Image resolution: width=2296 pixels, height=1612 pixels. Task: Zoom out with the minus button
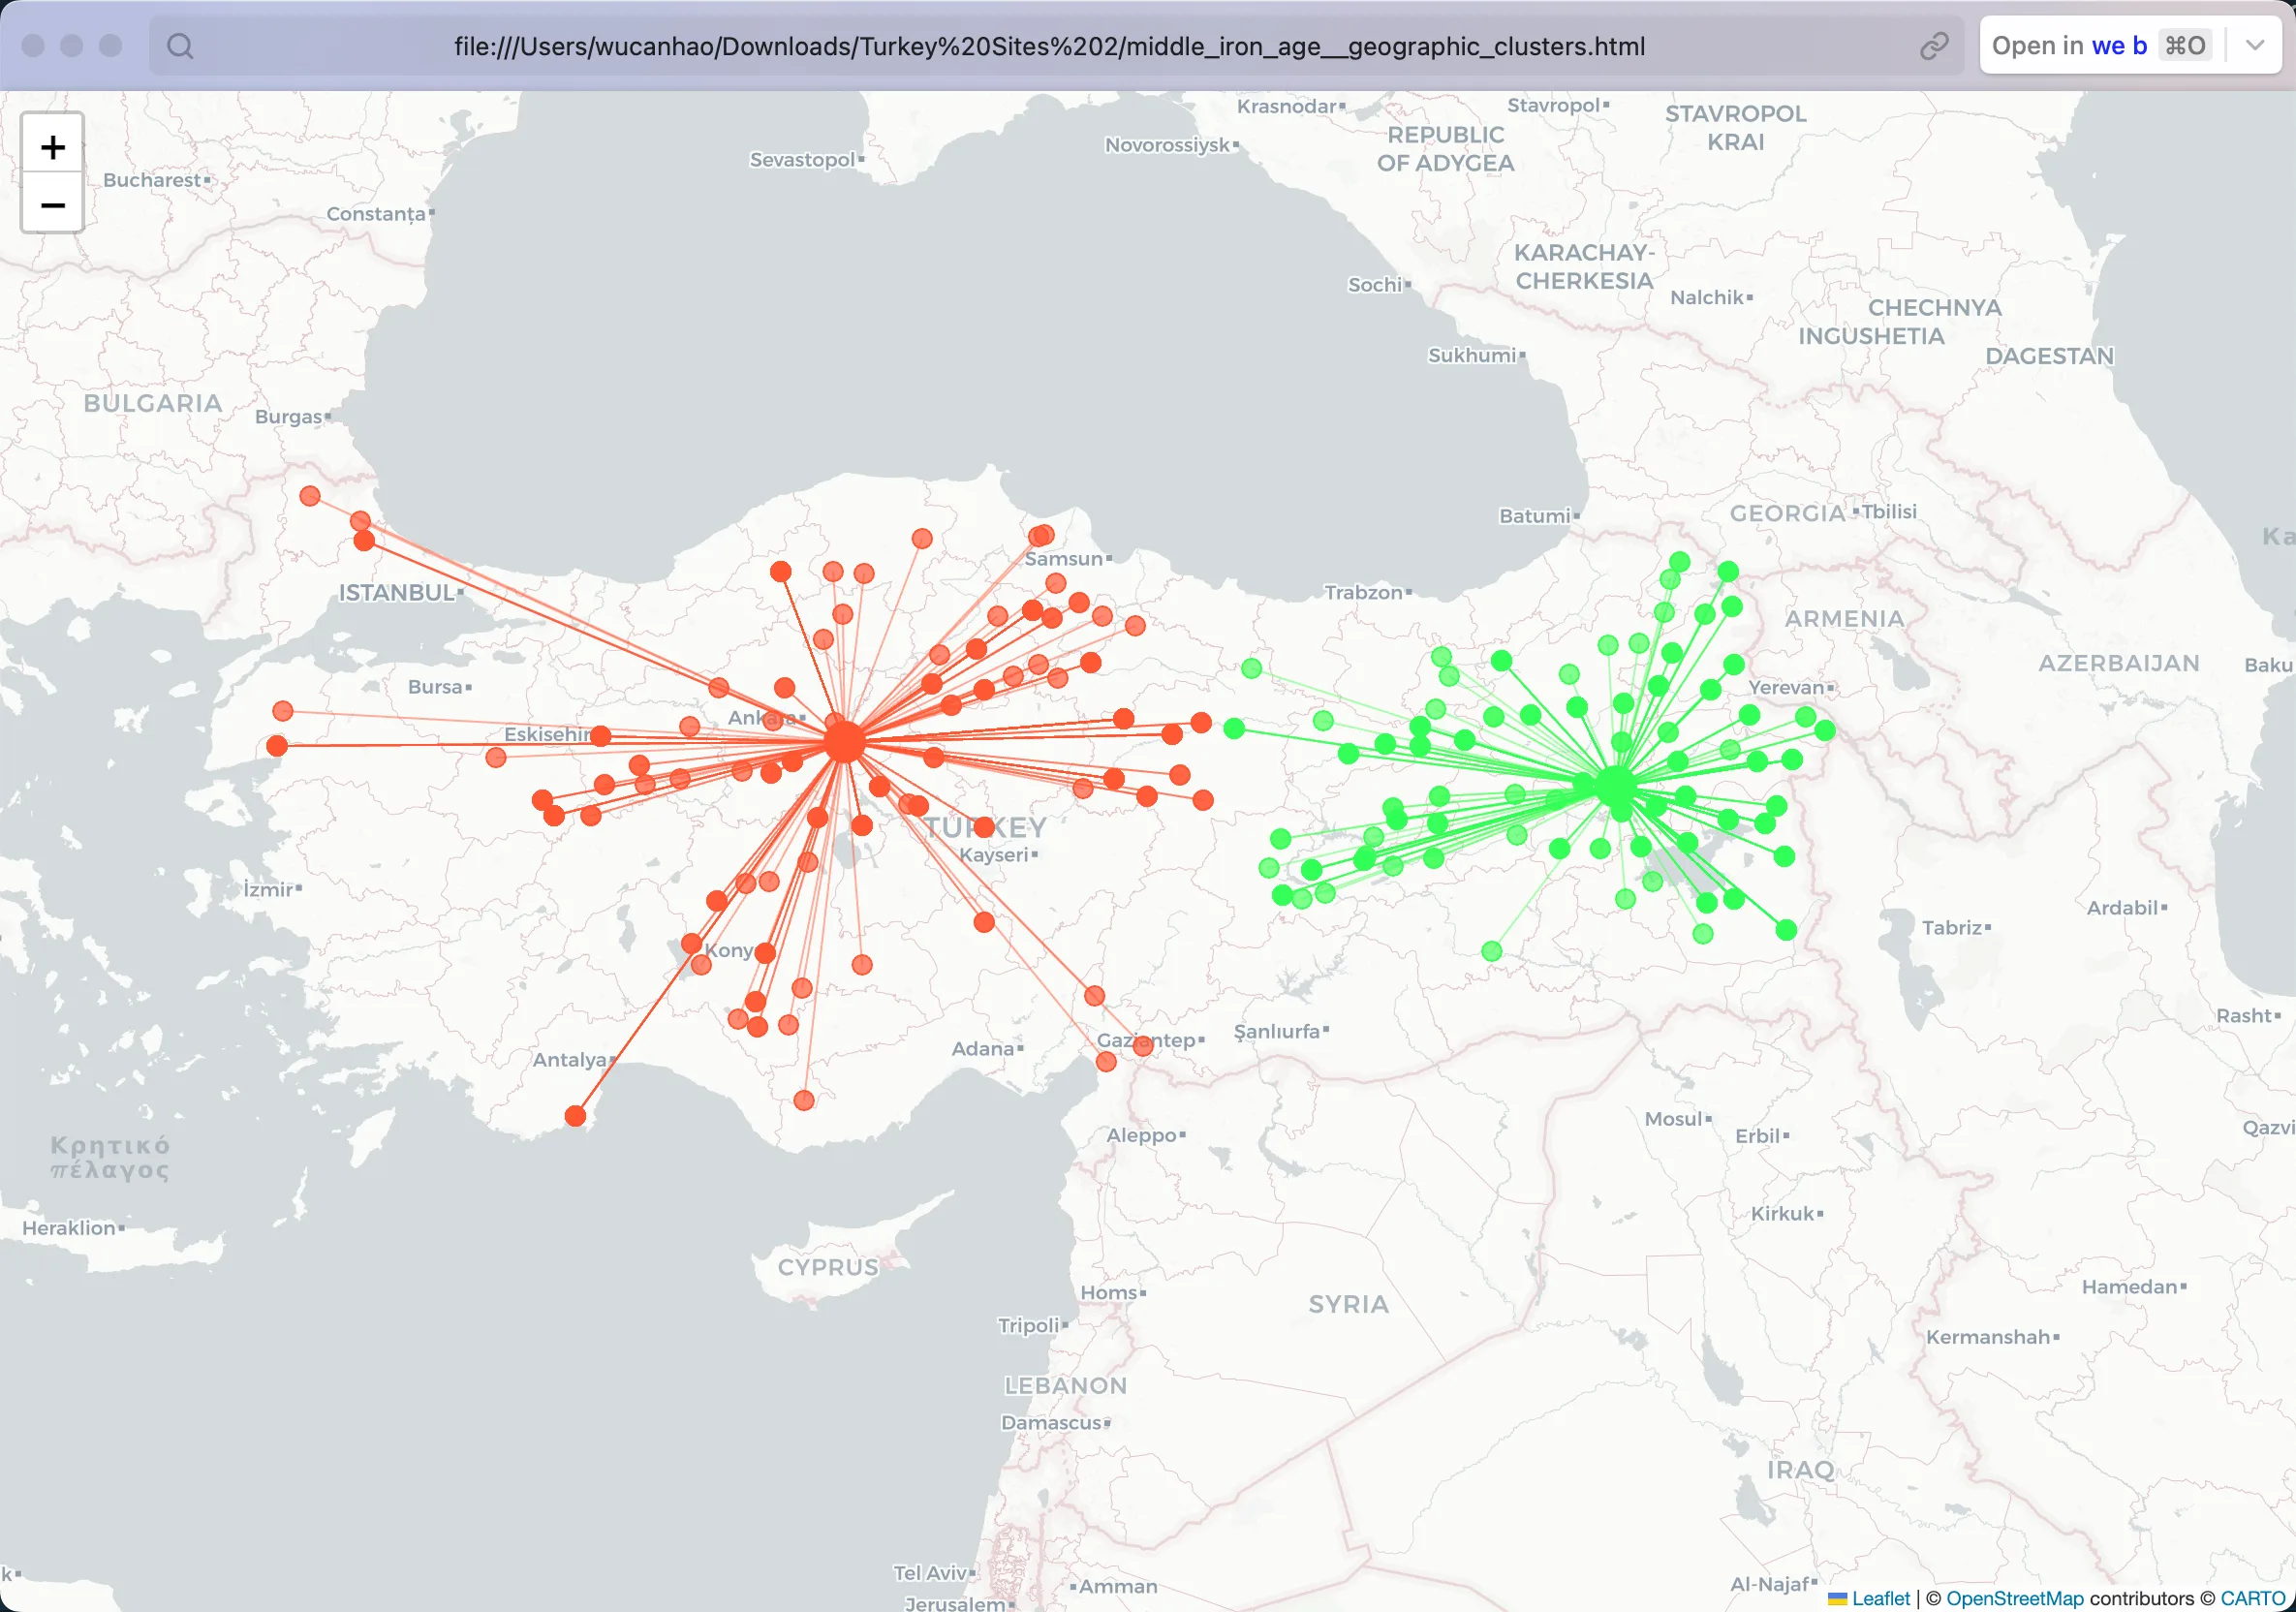pos(52,204)
